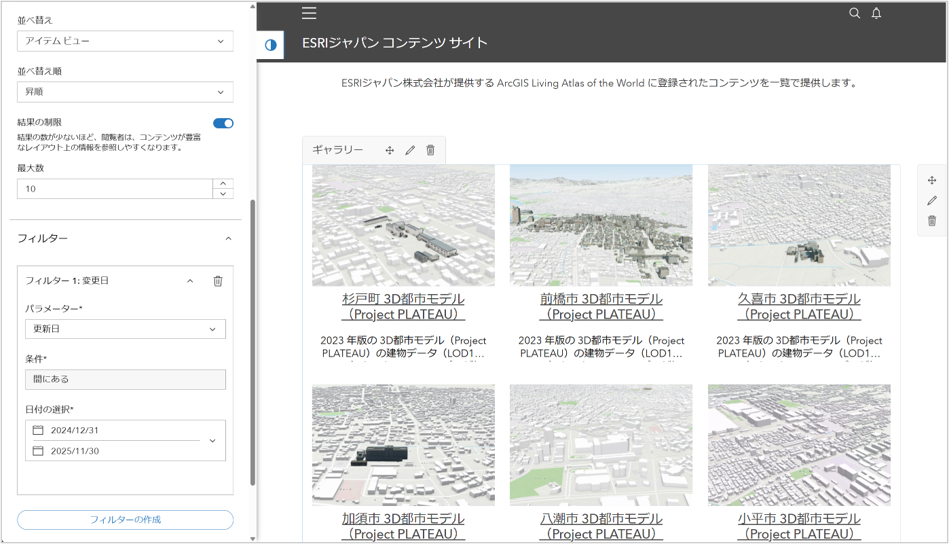Collapse the フィルター 1: 変更日 panel
The width and height of the screenshot is (949, 544).
(x=190, y=281)
